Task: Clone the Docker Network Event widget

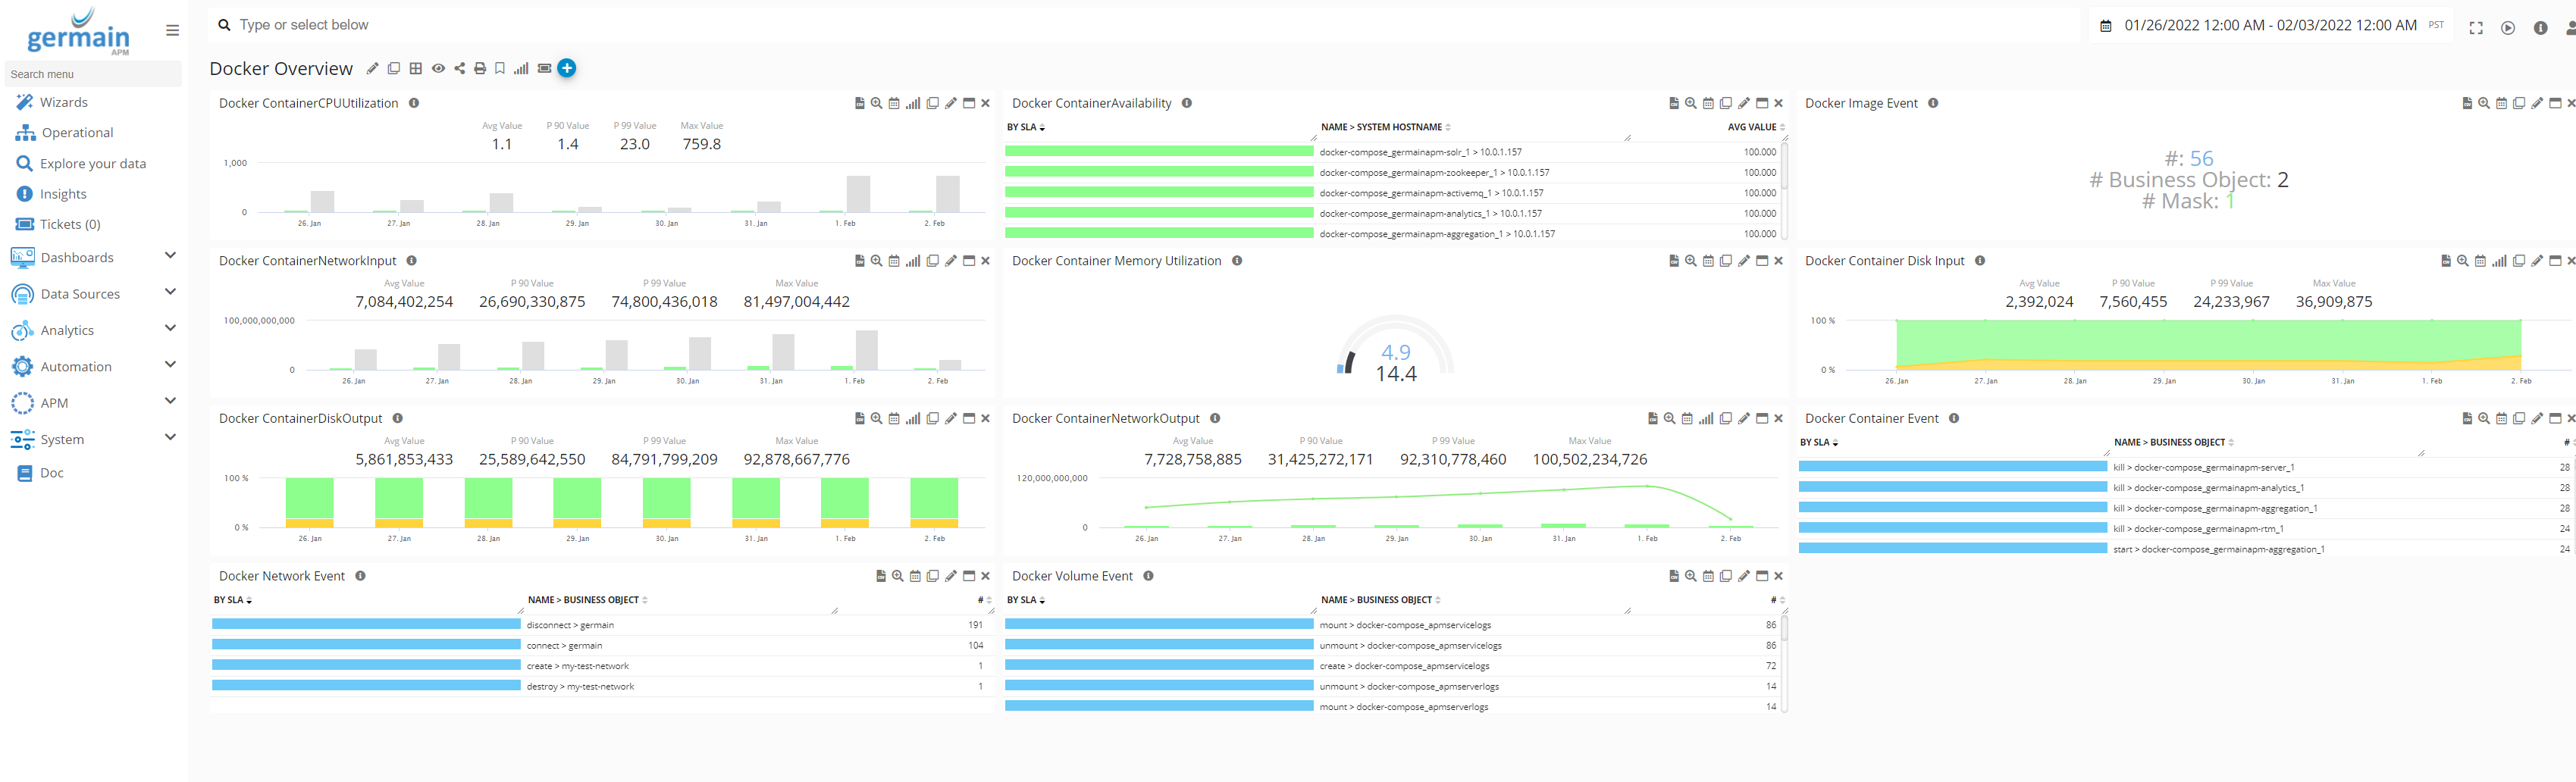Action: coord(932,577)
